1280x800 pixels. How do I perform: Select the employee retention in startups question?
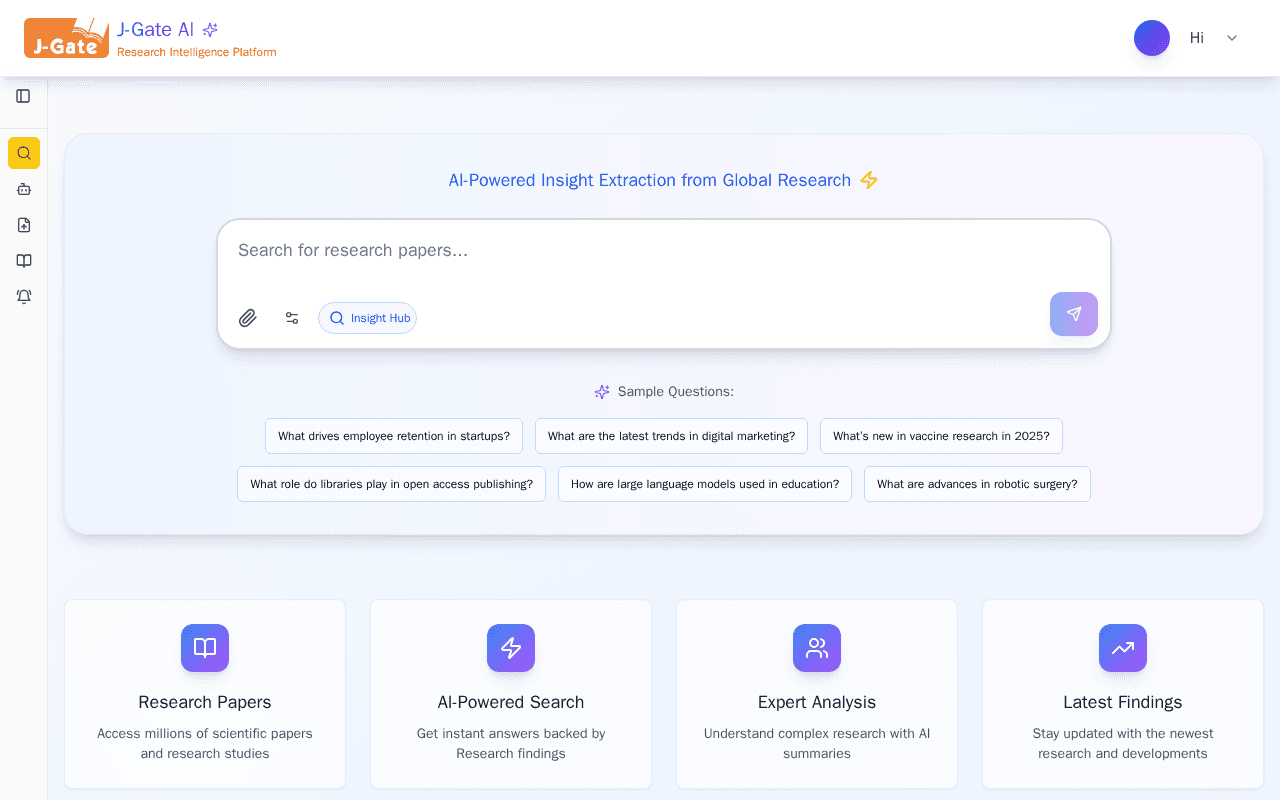tap(394, 436)
